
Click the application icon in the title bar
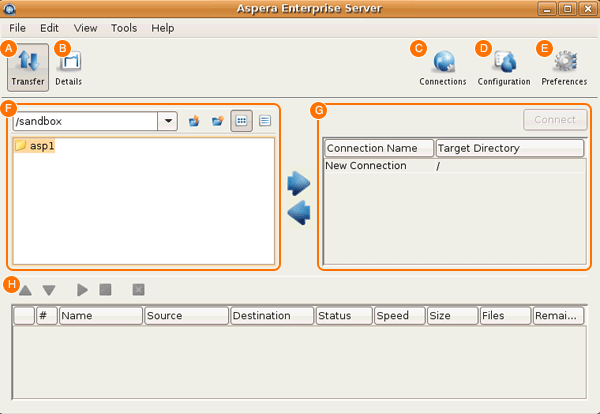pyautogui.click(x=10, y=8)
